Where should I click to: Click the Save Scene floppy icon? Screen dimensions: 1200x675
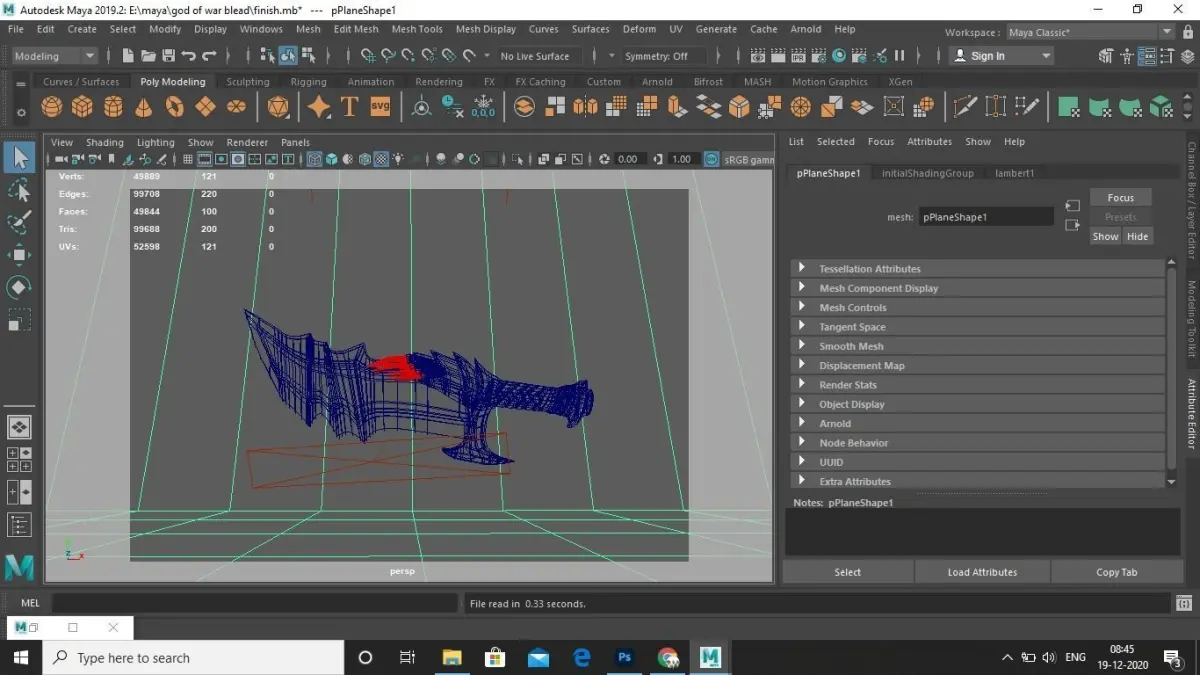coord(168,56)
